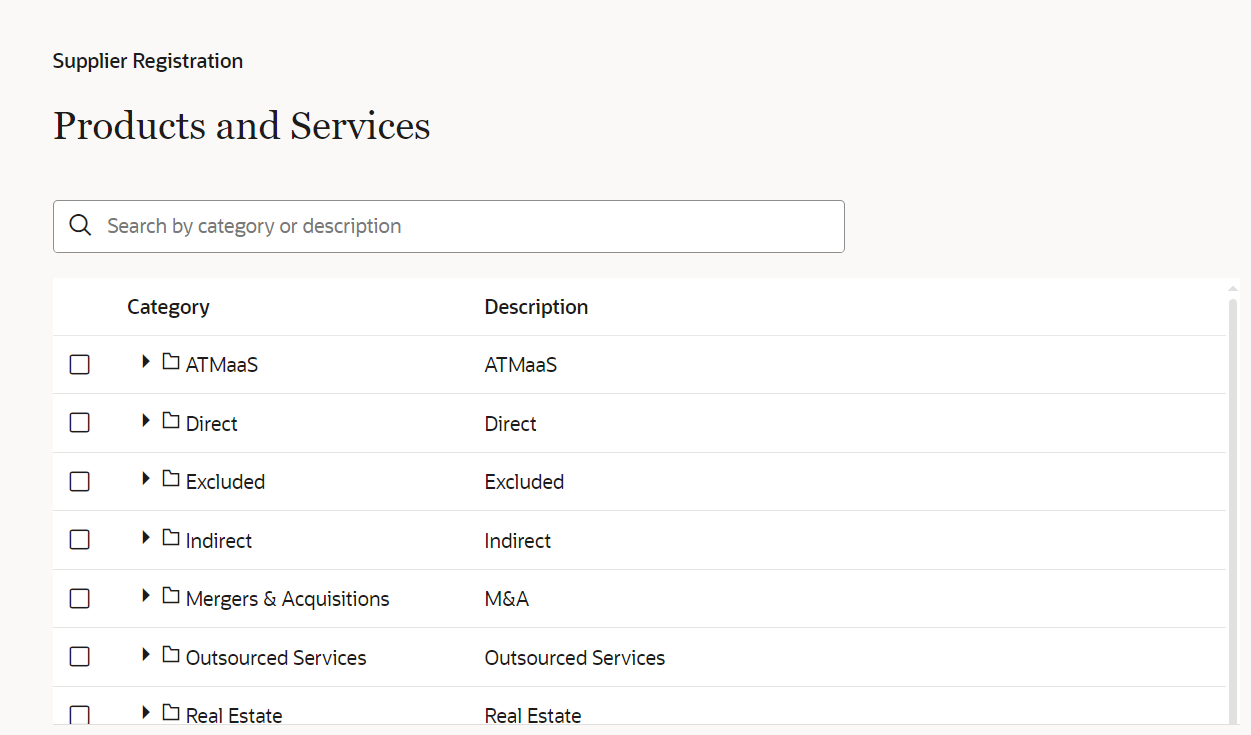The image size is (1251, 735).
Task: Click the Description column header
Action: [536, 307]
